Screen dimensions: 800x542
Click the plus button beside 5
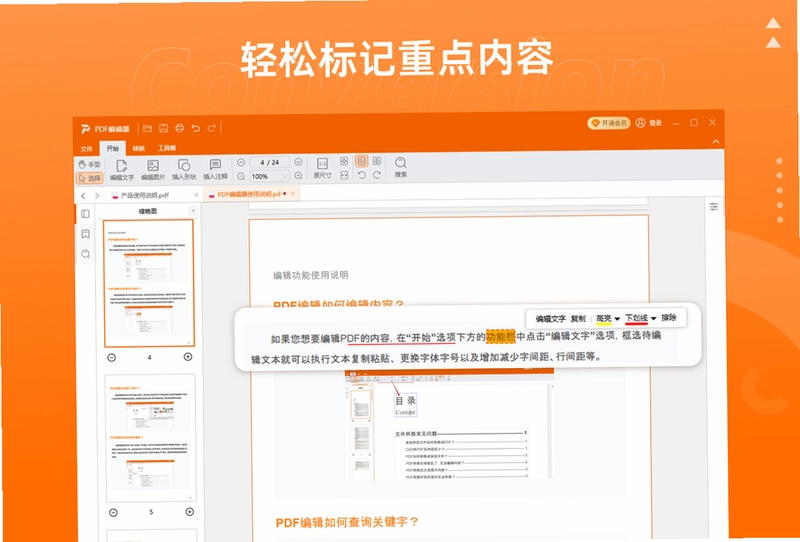tap(189, 511)
